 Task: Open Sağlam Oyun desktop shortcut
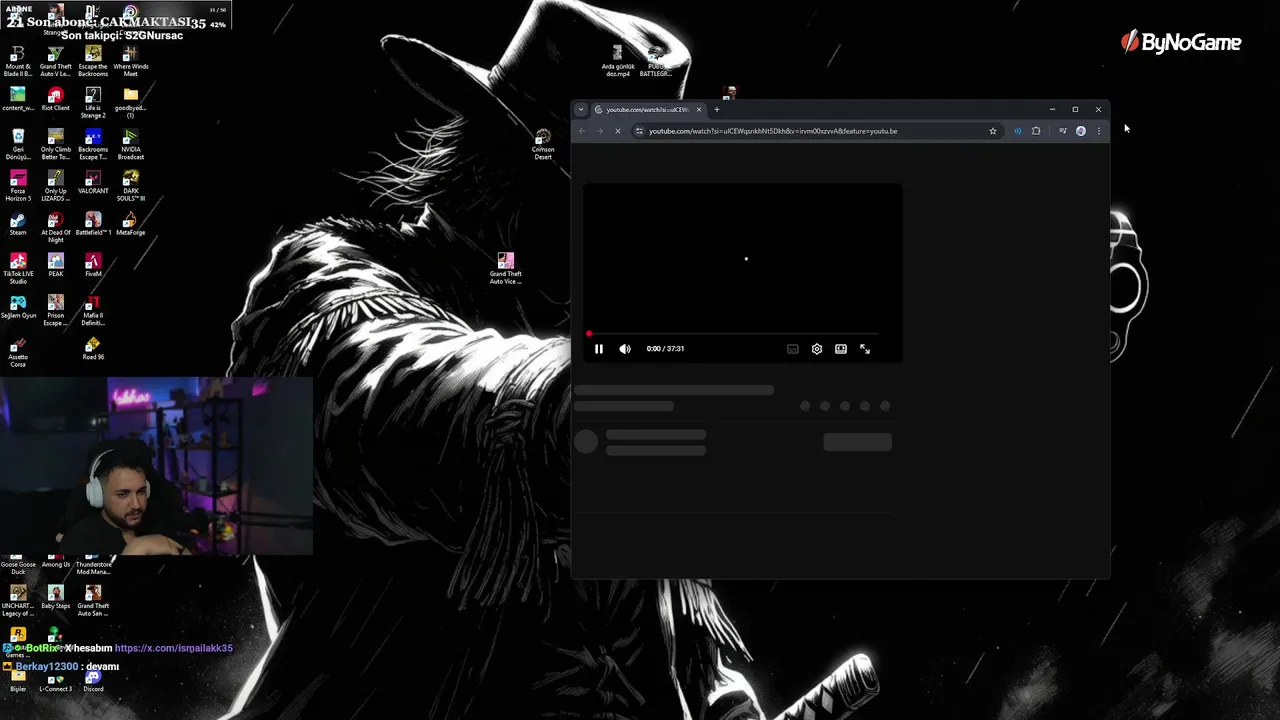[18, 307]
